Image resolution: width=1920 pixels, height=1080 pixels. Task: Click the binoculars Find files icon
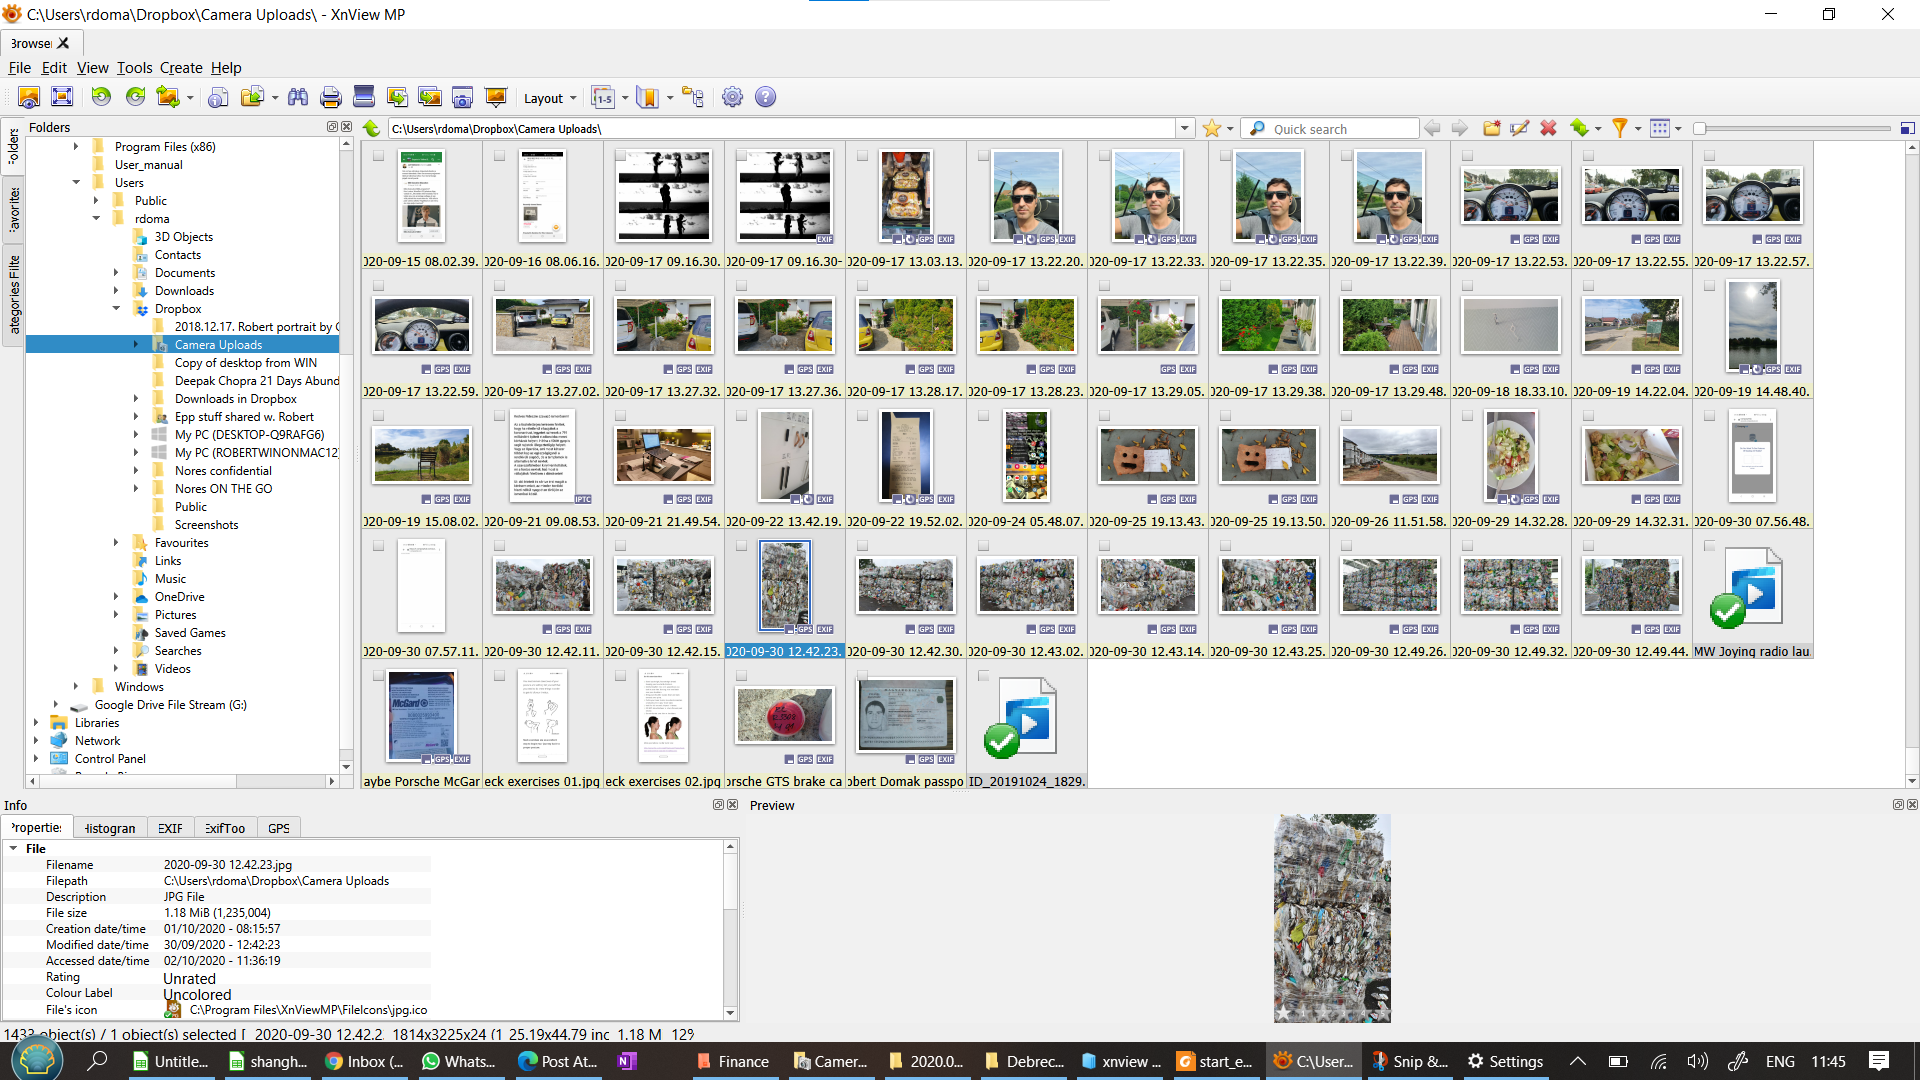click(298, 97)
